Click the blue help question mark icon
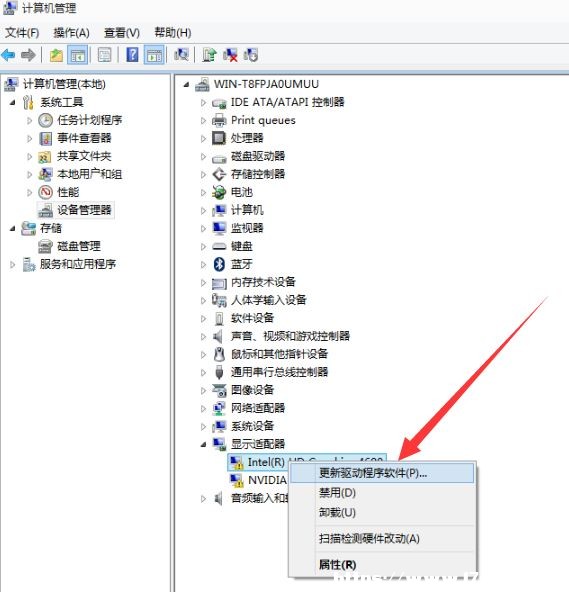Screen dimensions: 569x592 132,55
